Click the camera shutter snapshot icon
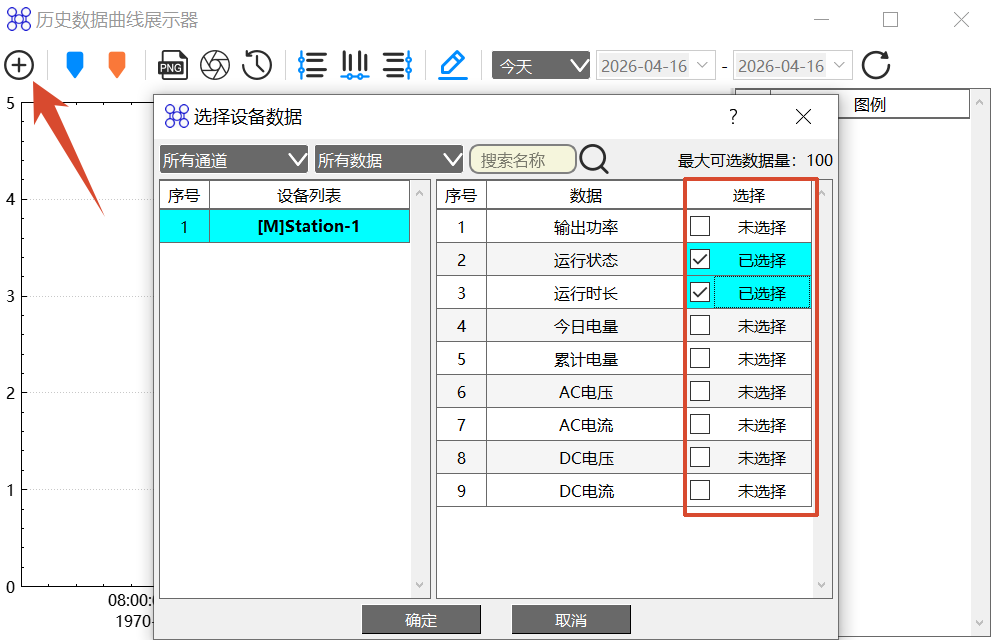The image size is (996, 640). click(x=215, y=65)
